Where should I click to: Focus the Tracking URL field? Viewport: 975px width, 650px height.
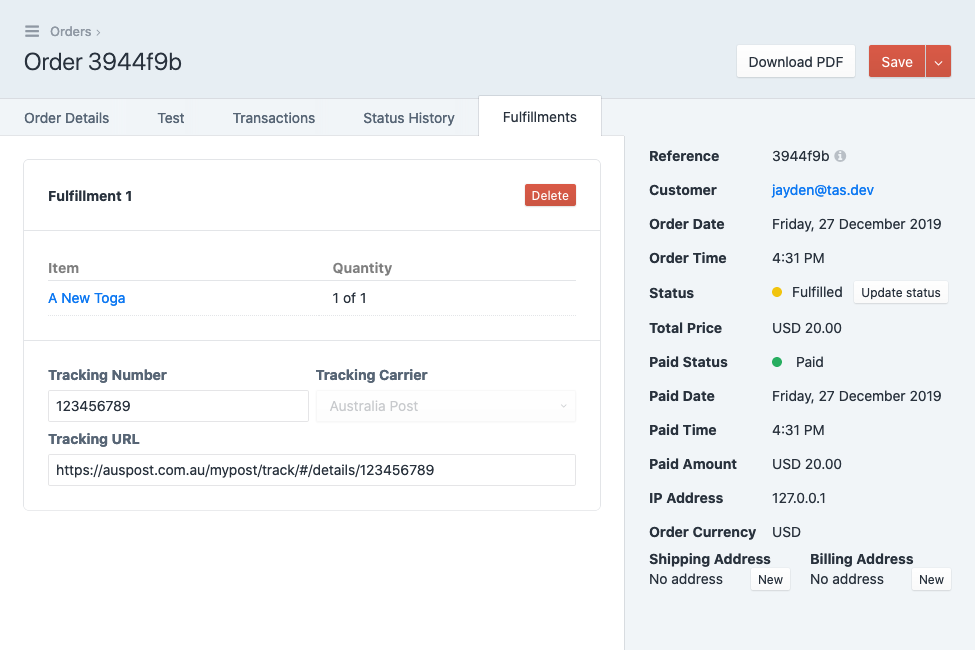312,470
